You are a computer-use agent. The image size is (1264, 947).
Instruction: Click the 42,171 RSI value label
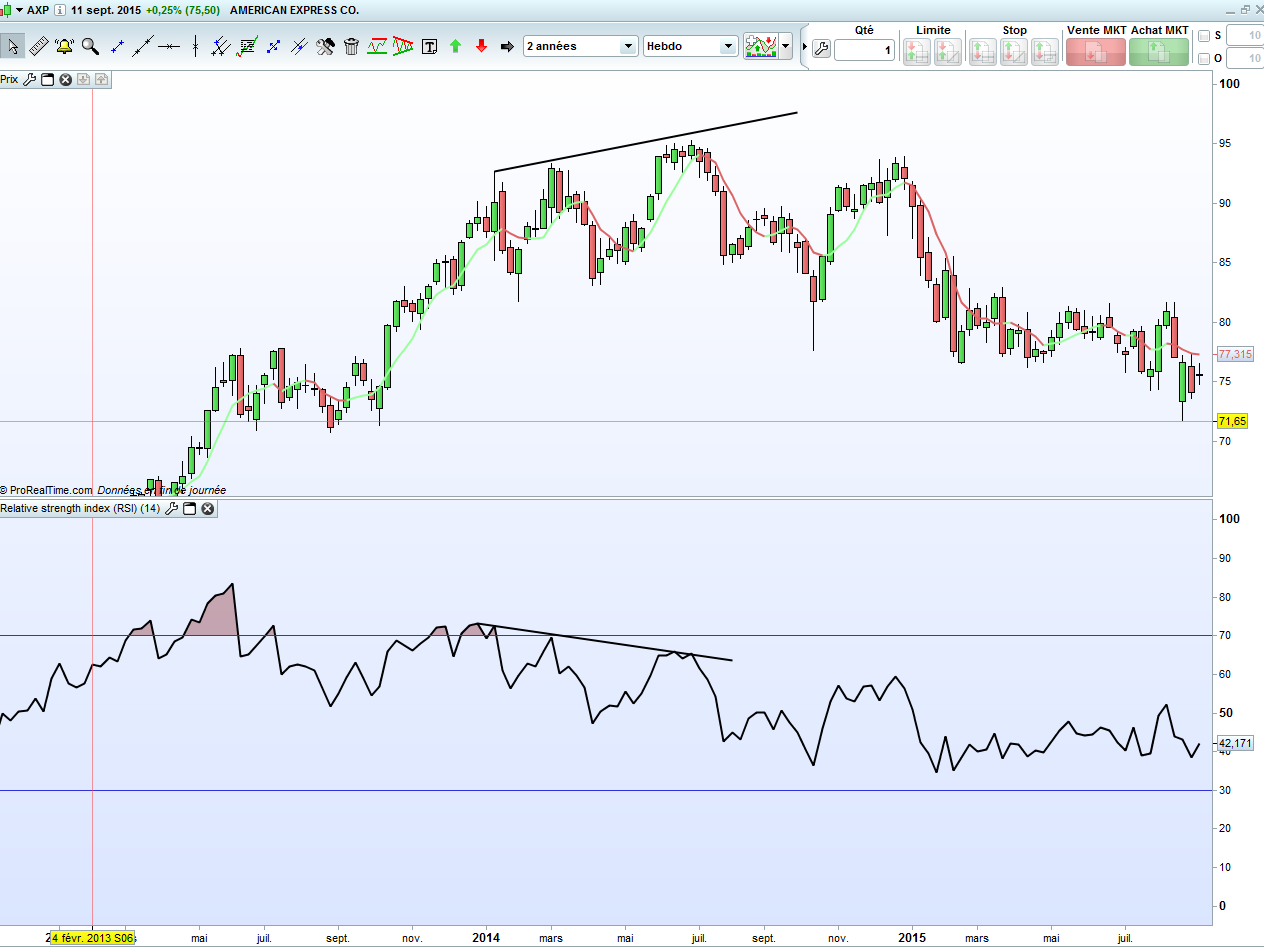coord(1235,744)
